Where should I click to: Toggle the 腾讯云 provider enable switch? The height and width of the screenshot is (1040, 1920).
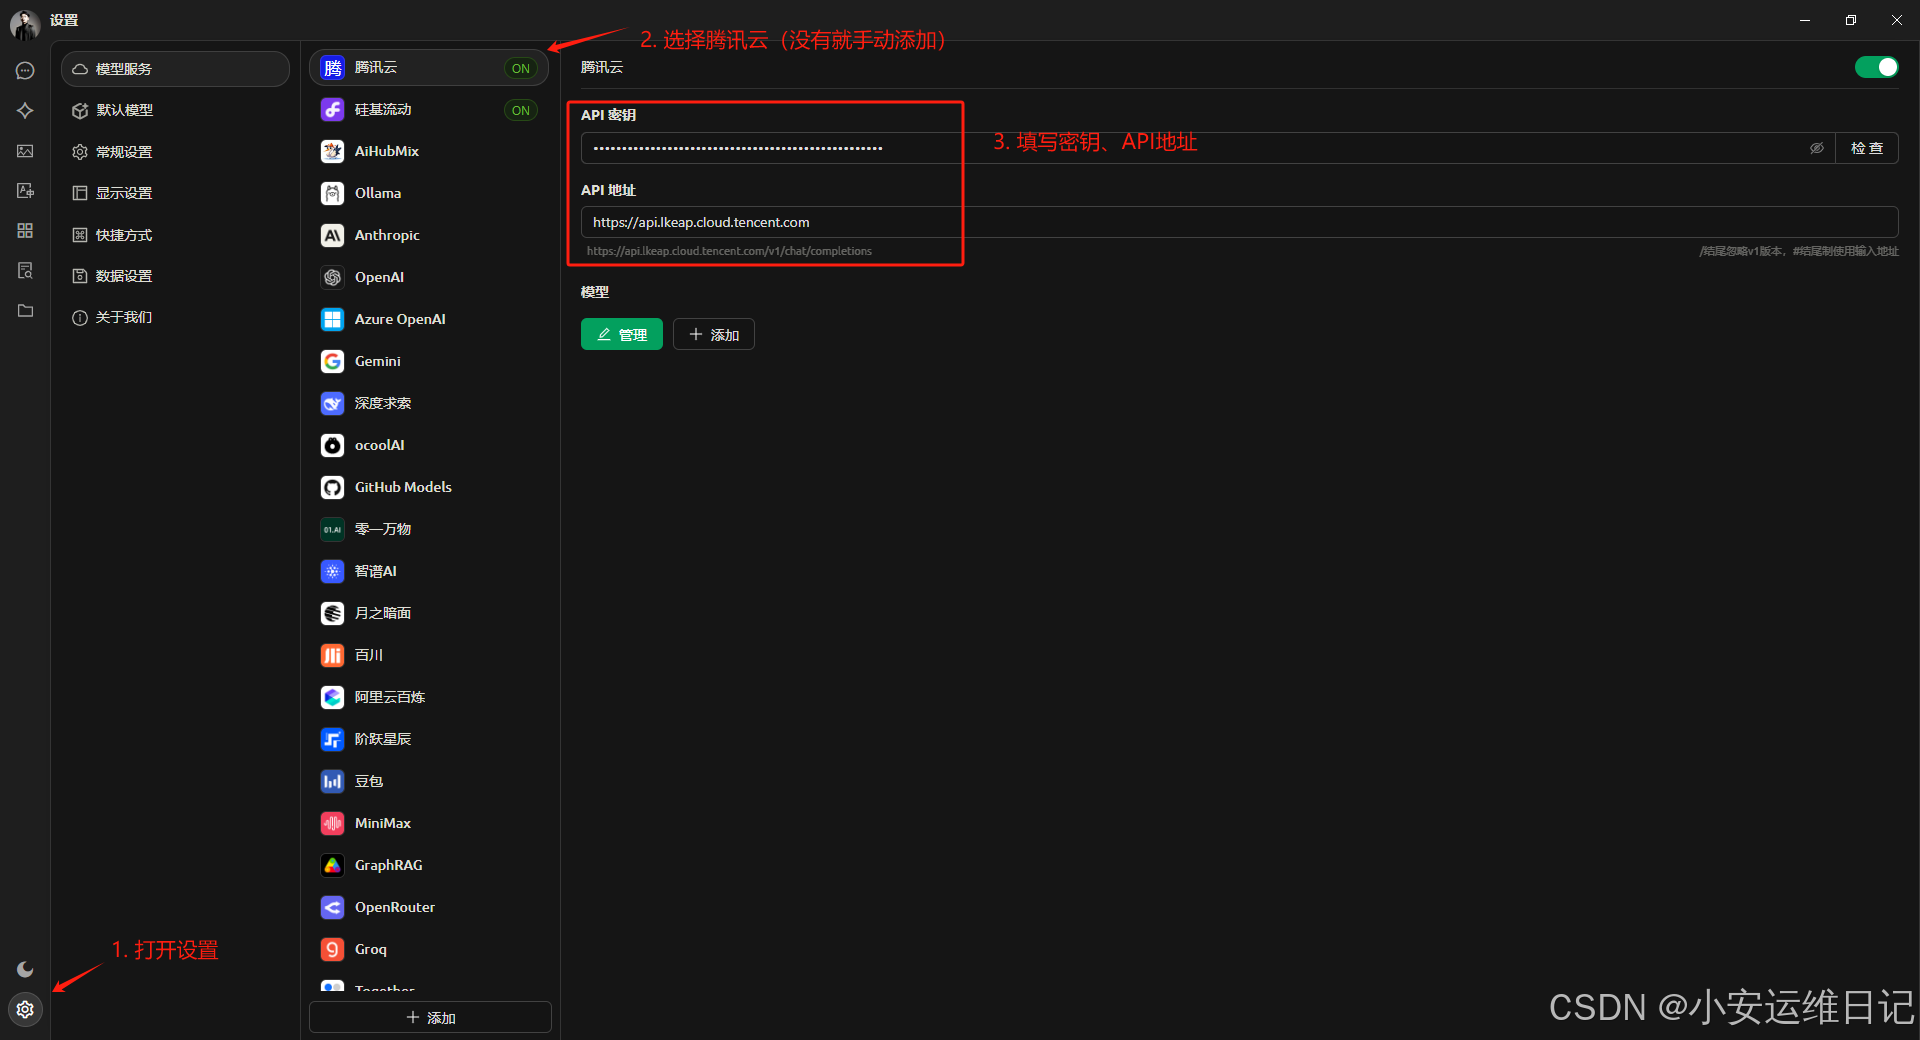(x=1876, y=67)
